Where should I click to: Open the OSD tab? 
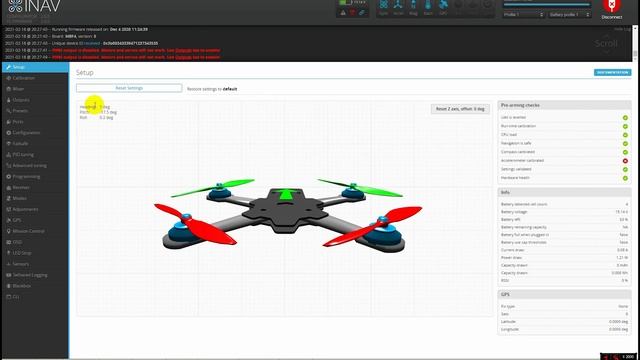point(35,242)
